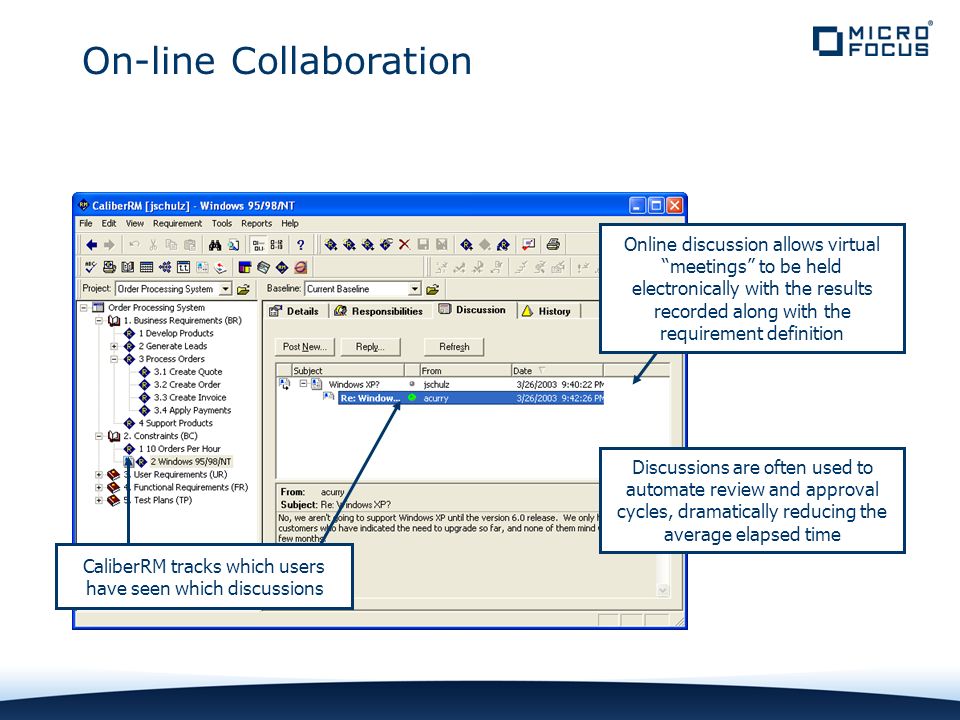Image resolution: width=960 pixels, height=720 pixels.
Task: Select the Discussion tab
Action: 473,310
